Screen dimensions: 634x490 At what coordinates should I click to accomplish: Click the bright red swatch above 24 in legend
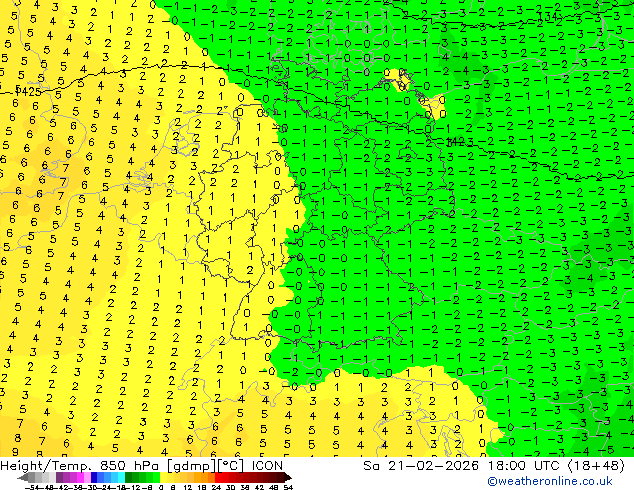click(x=218, y=477)
